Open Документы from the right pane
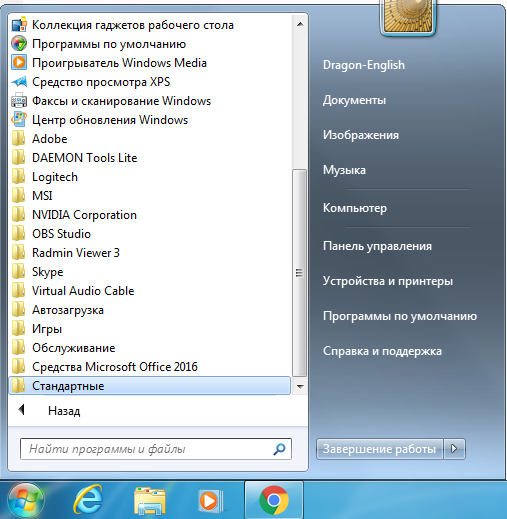This screenshot has width=507, height=519. click(x=354, y=100)
